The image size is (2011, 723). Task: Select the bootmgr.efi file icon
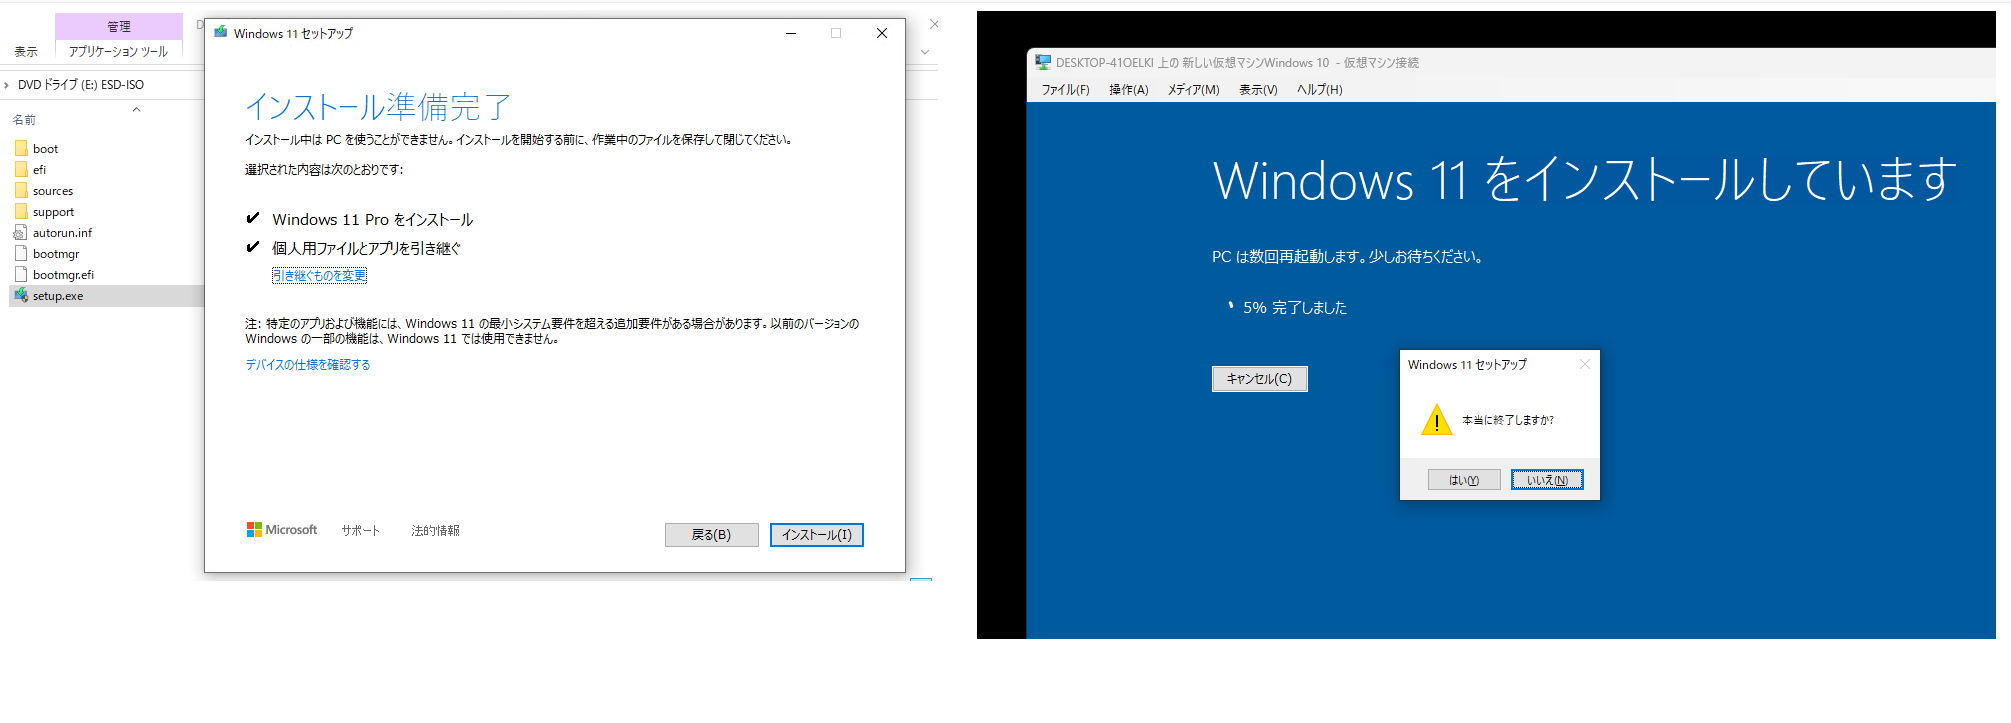21,275
